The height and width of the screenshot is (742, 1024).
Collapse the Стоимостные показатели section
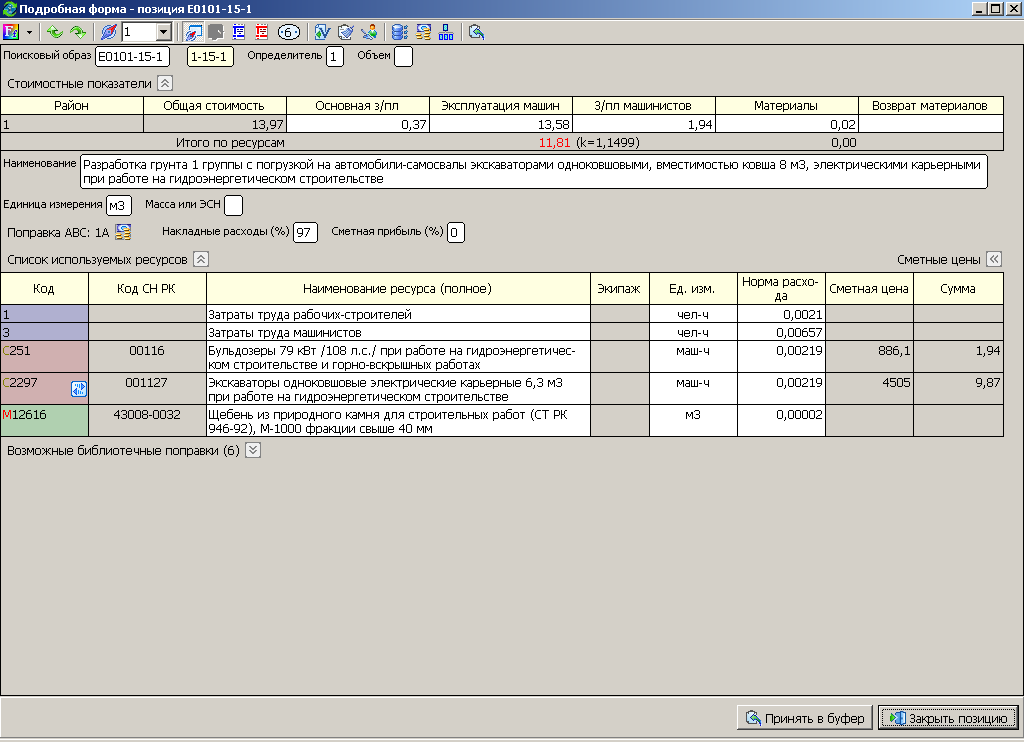165,84
